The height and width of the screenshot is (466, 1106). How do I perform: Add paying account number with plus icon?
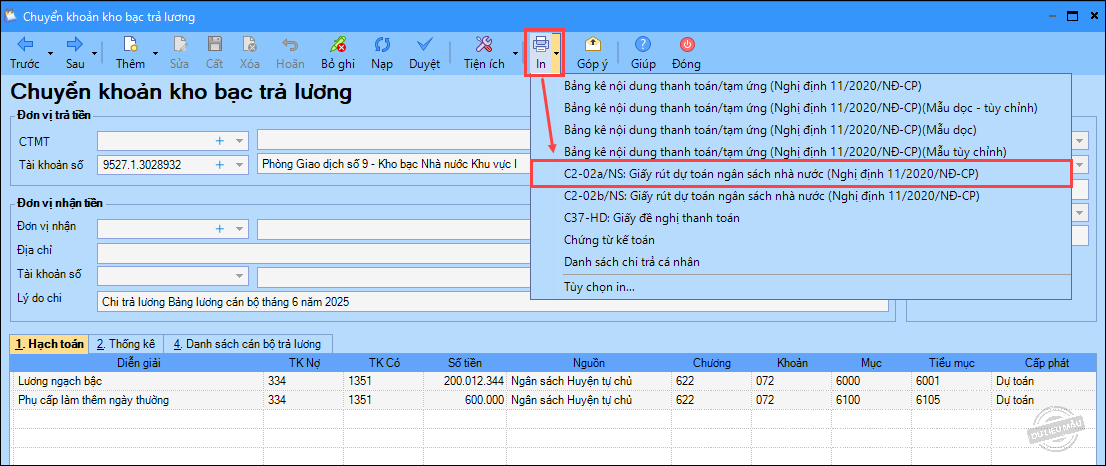(x=219, y=164)
